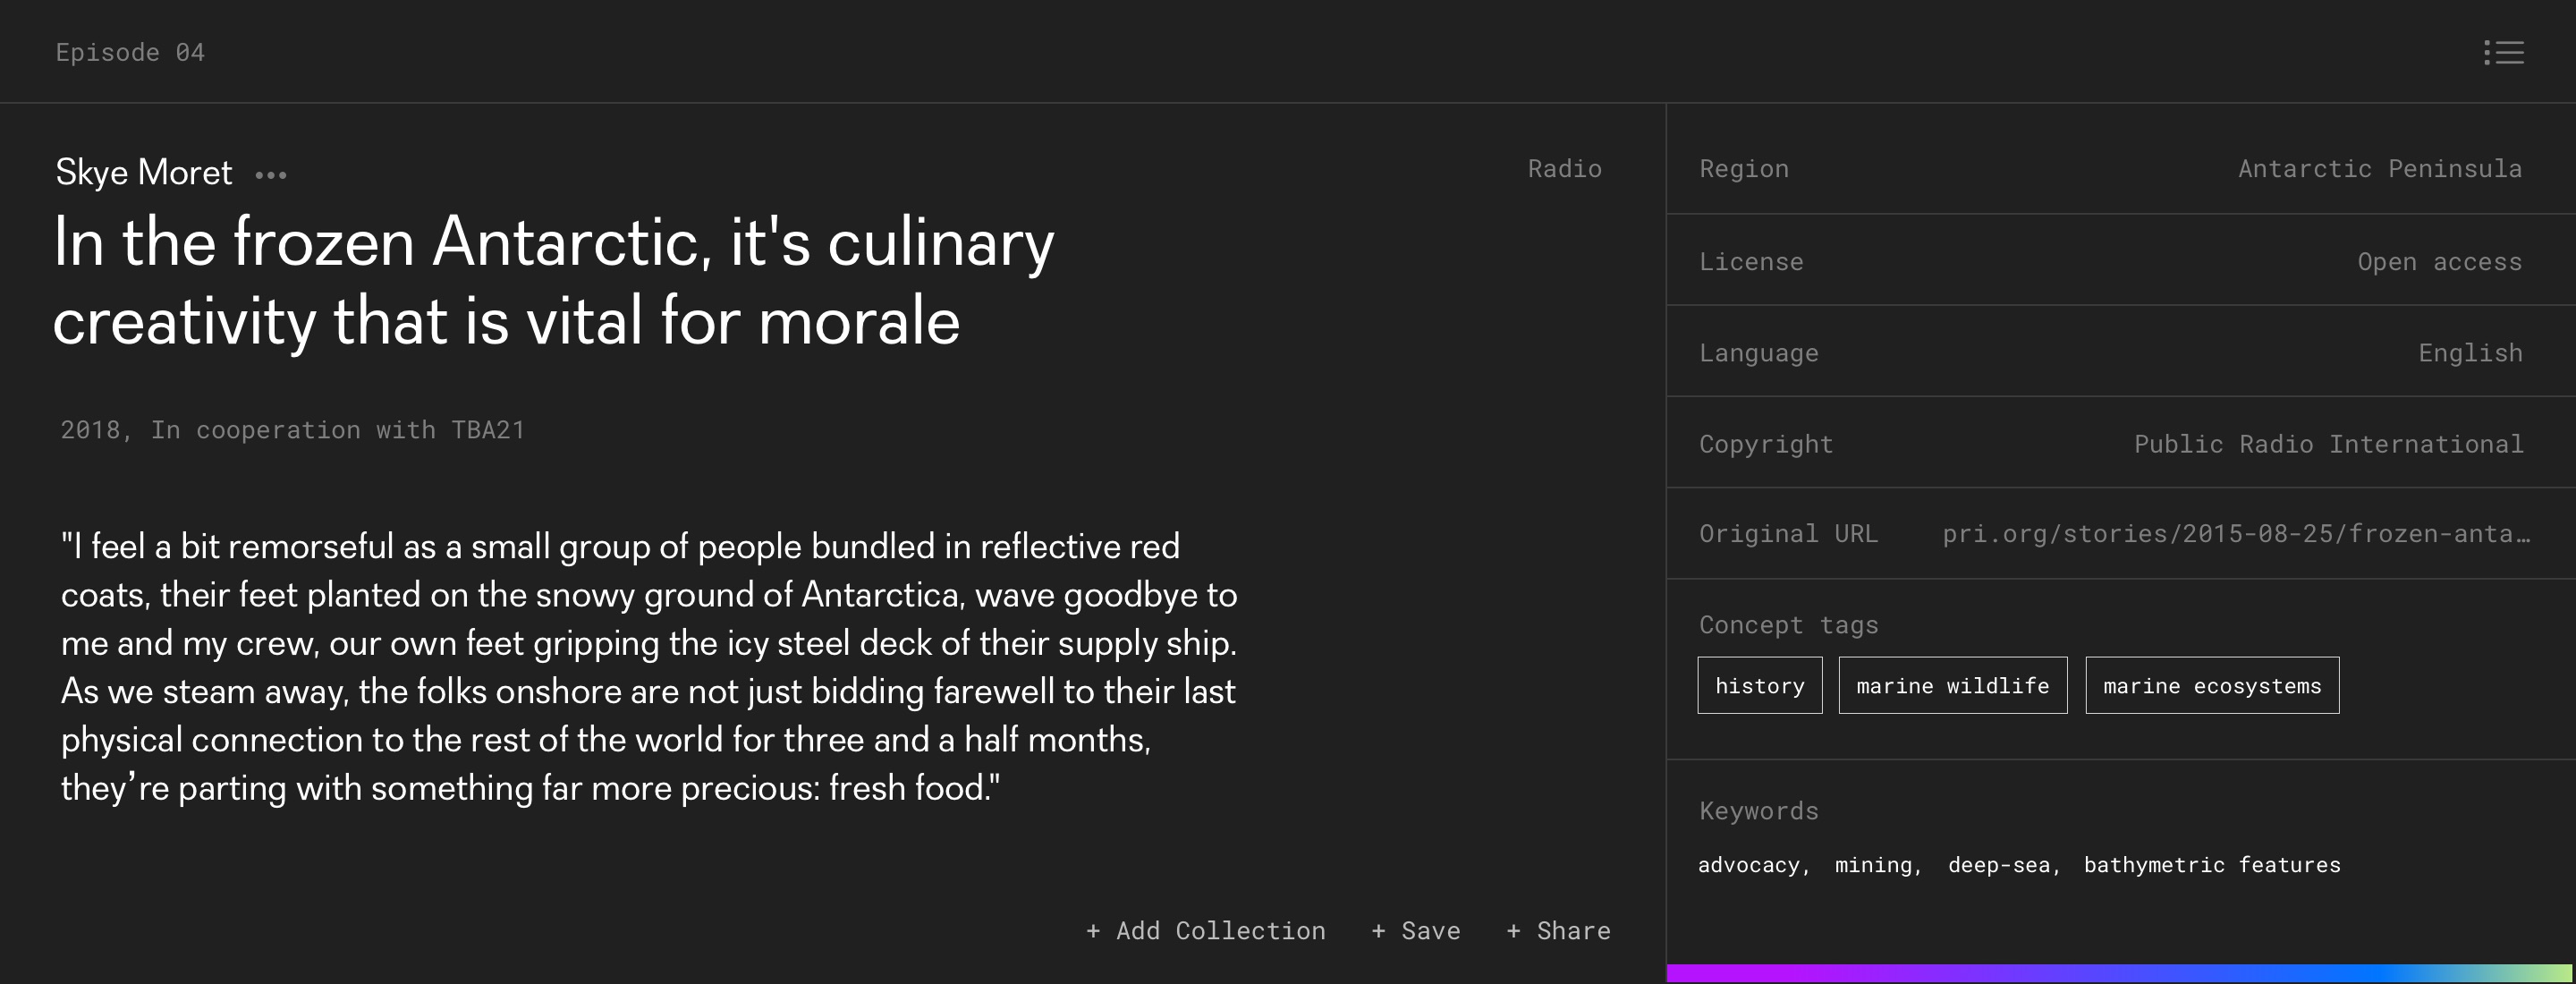
Task: Select the history concept tag
Action: click(x=1759, y=686)
